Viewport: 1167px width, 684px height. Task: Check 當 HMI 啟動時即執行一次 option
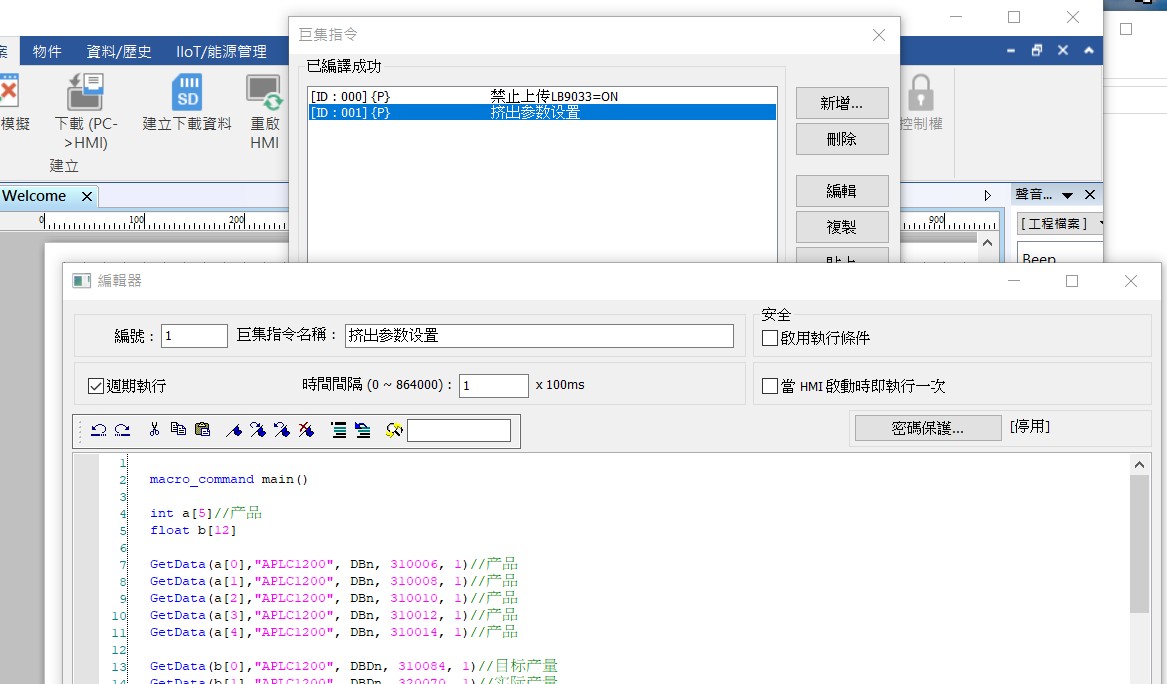(770, 386)
